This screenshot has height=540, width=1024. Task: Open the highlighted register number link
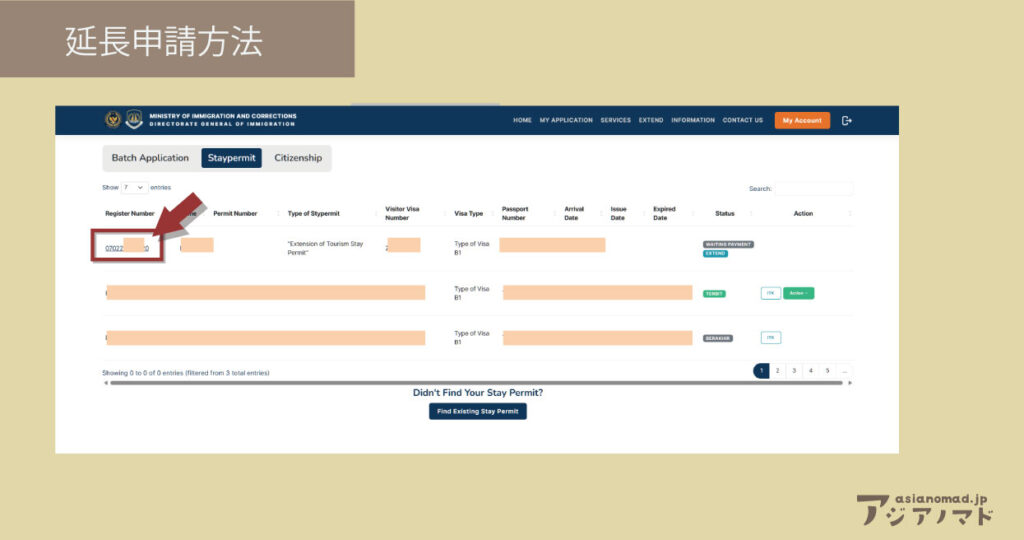click(x=127, y=248)
